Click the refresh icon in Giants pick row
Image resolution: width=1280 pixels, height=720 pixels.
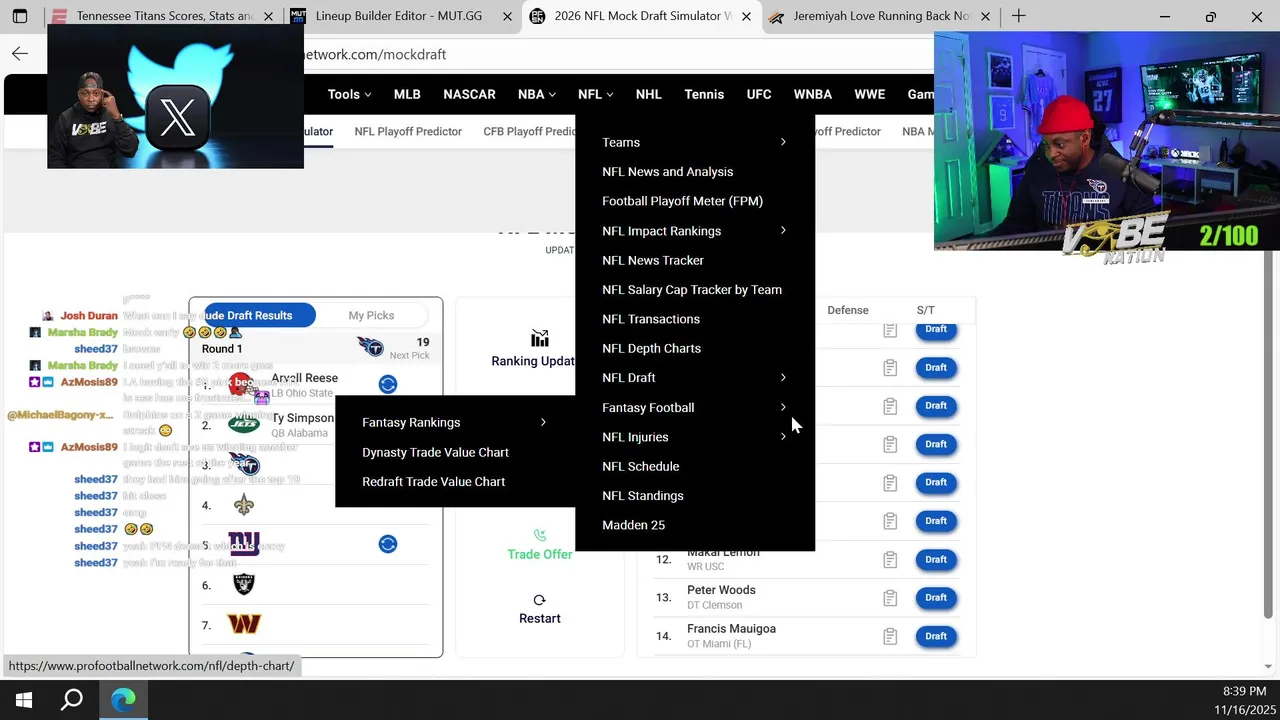pyautogui.click(x=388, y=544)
